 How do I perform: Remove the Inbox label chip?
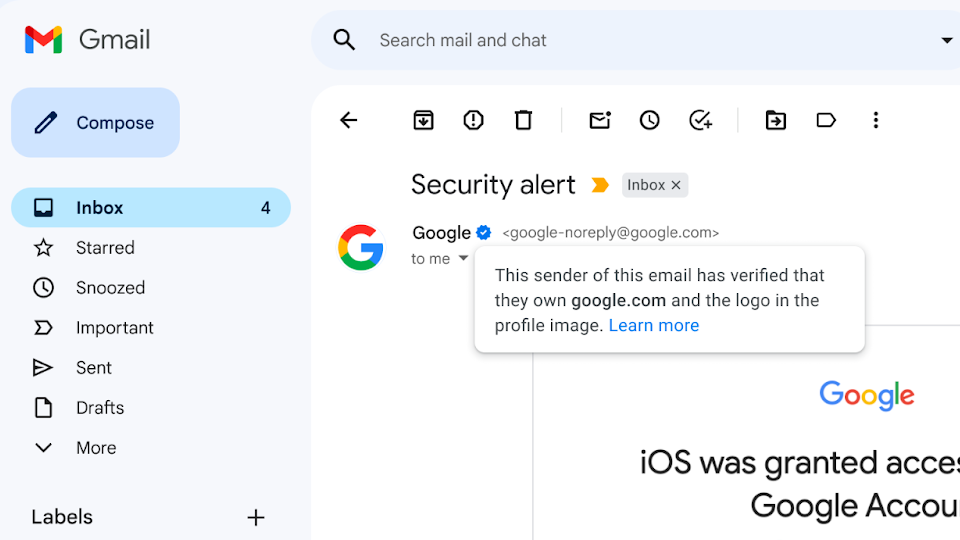point(676,185)
